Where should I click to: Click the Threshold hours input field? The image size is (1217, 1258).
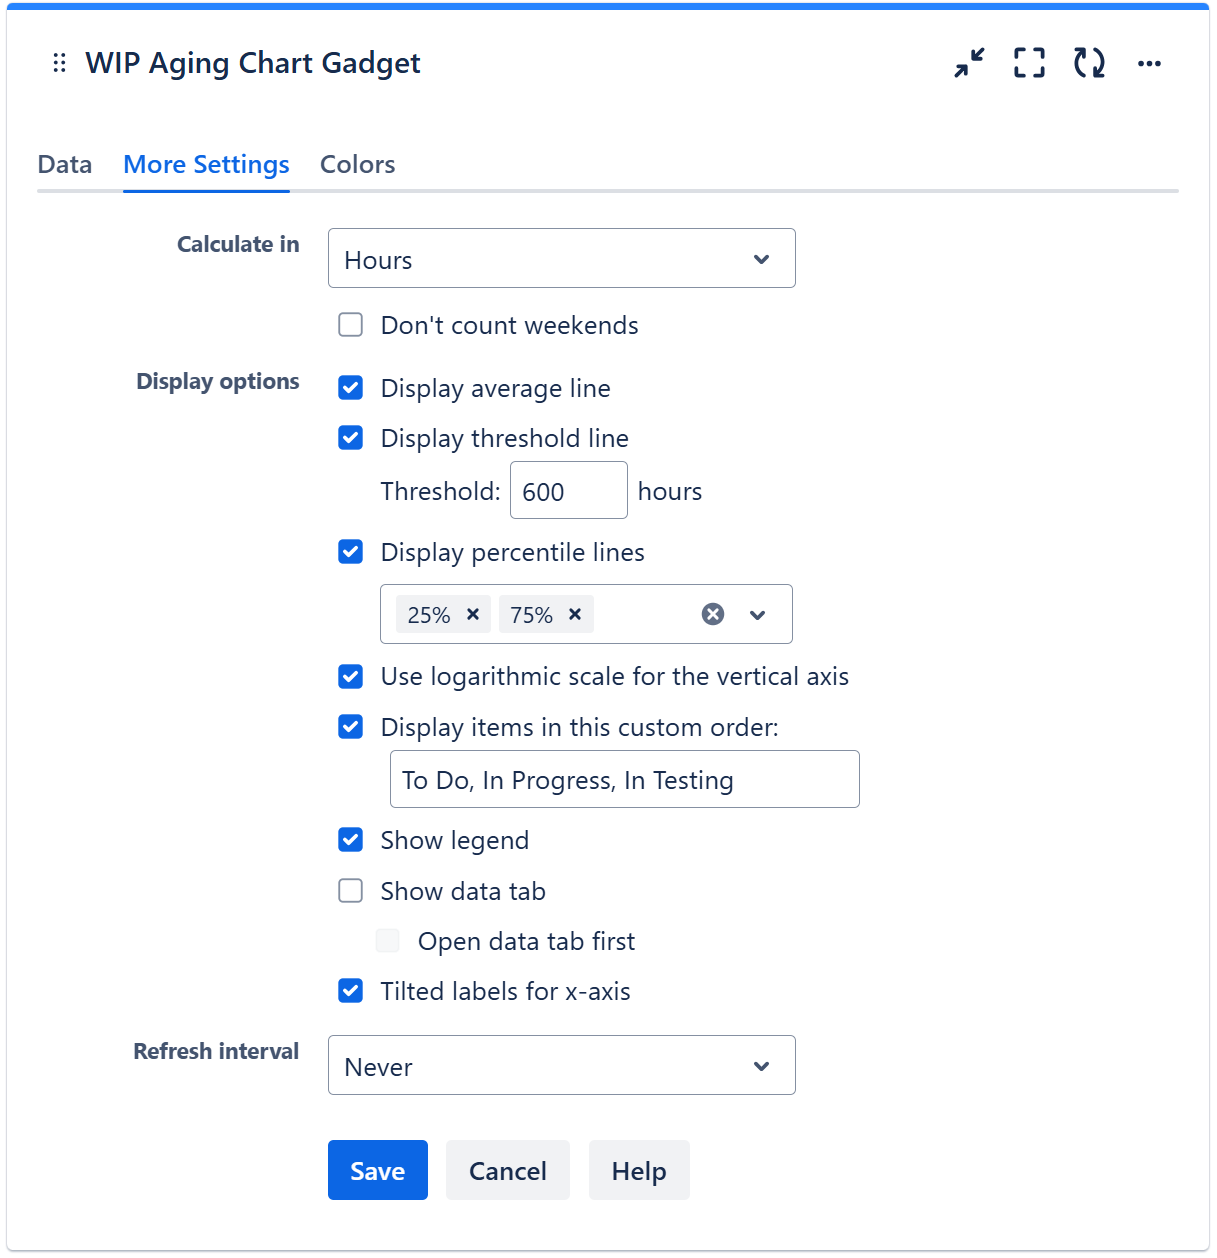pos(568,491)
